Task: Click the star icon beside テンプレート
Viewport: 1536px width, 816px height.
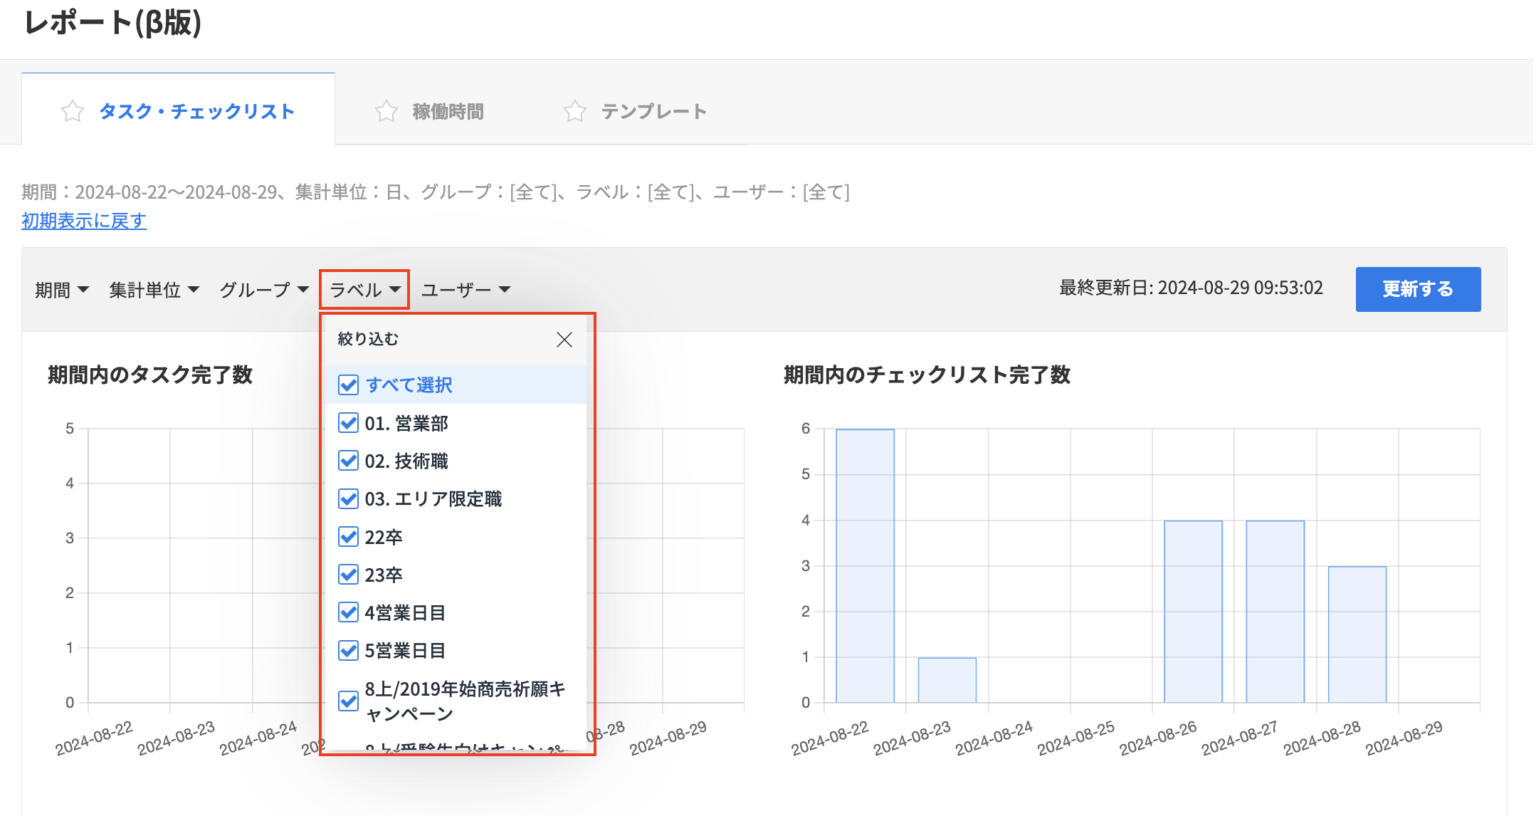Action: (x=575, y=111)
